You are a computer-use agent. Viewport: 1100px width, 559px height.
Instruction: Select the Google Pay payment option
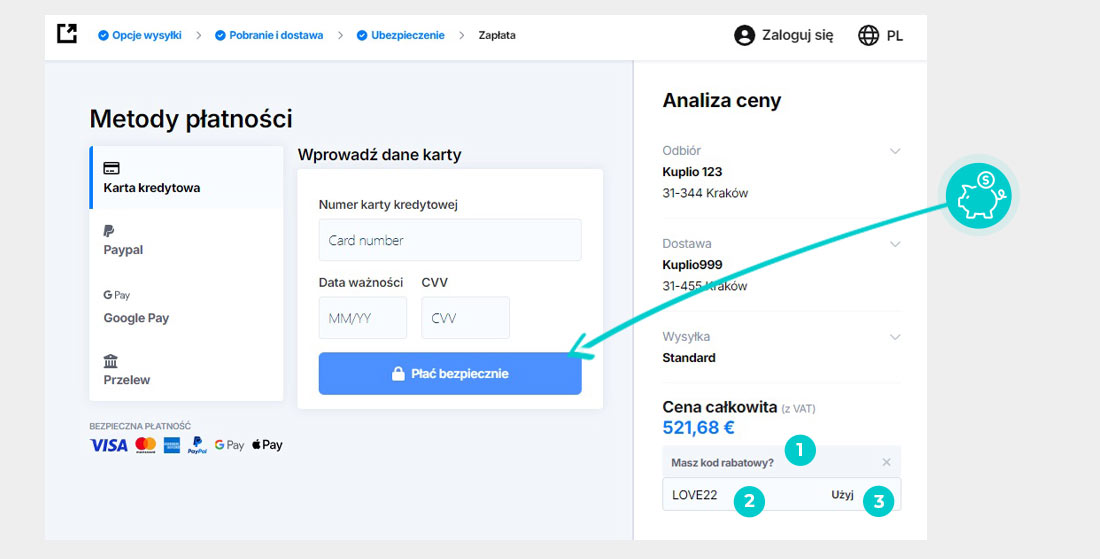187,307
